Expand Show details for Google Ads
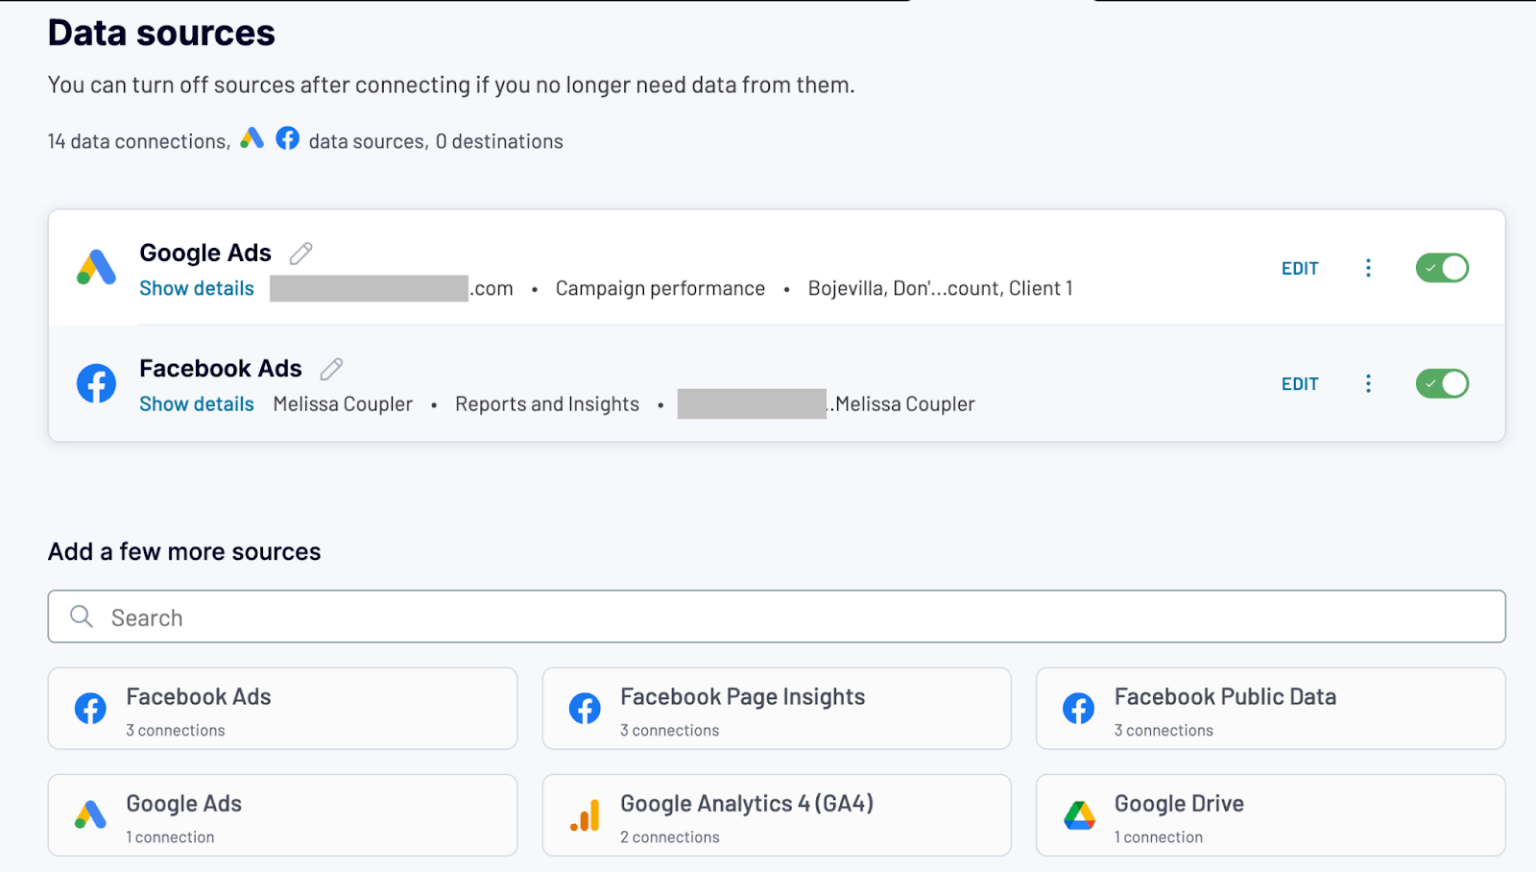This screenshot has height=872, width=1536. pyautogui.click(x=196, y=289)
